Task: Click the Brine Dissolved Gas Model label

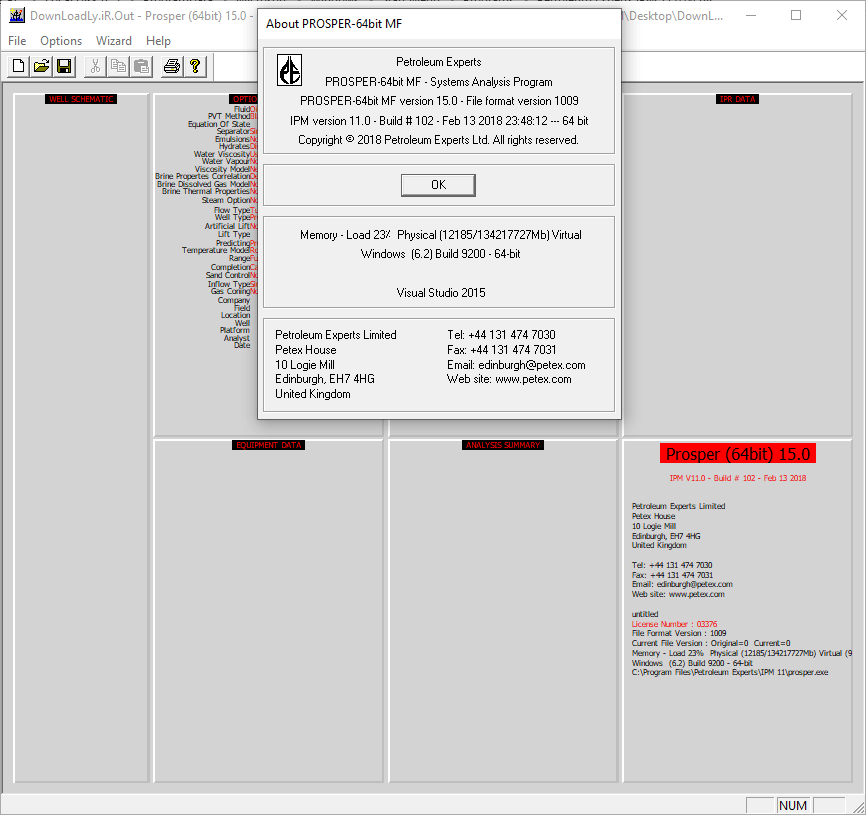Action: (203, 184)
